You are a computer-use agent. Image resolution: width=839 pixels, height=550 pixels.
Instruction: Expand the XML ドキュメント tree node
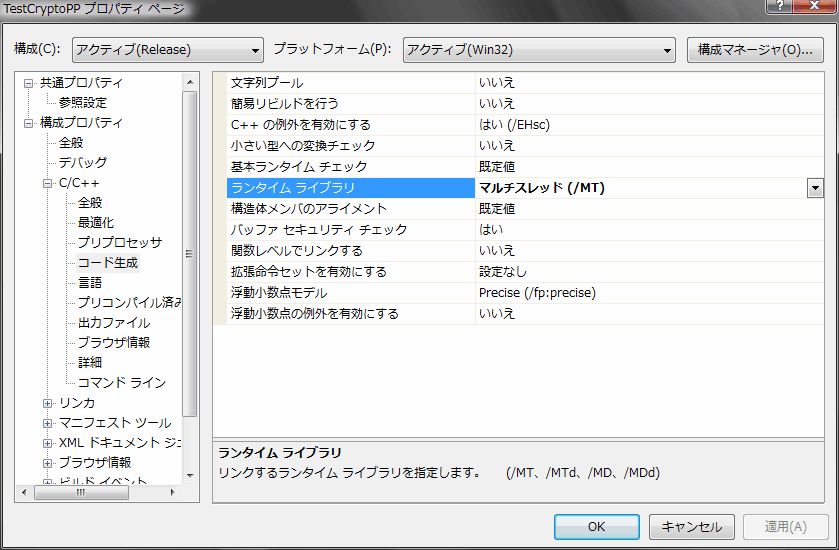click(48, 443)
